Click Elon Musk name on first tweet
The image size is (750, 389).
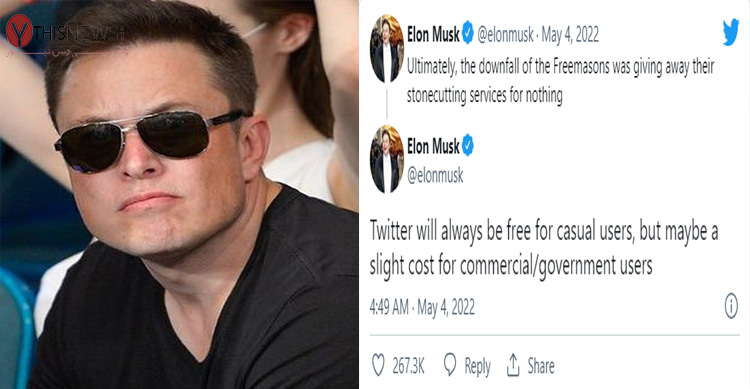click(x=433, y=34)
